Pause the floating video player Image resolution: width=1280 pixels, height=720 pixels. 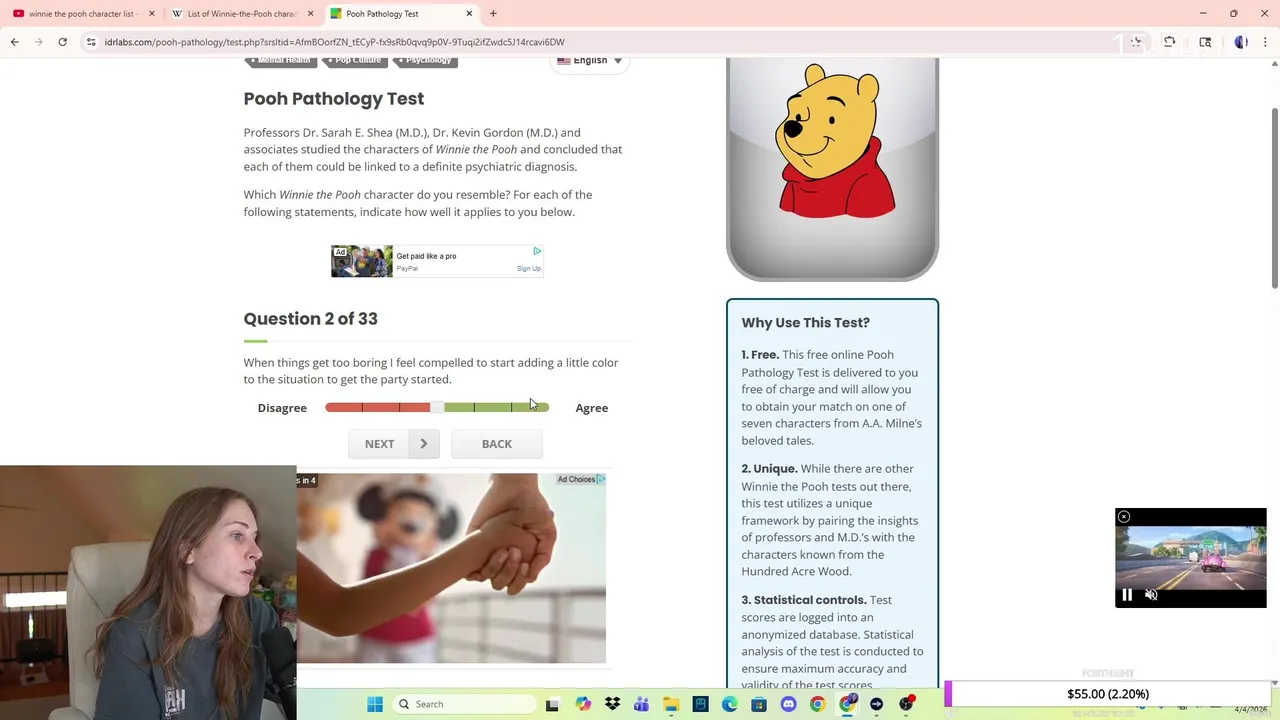1127,595
